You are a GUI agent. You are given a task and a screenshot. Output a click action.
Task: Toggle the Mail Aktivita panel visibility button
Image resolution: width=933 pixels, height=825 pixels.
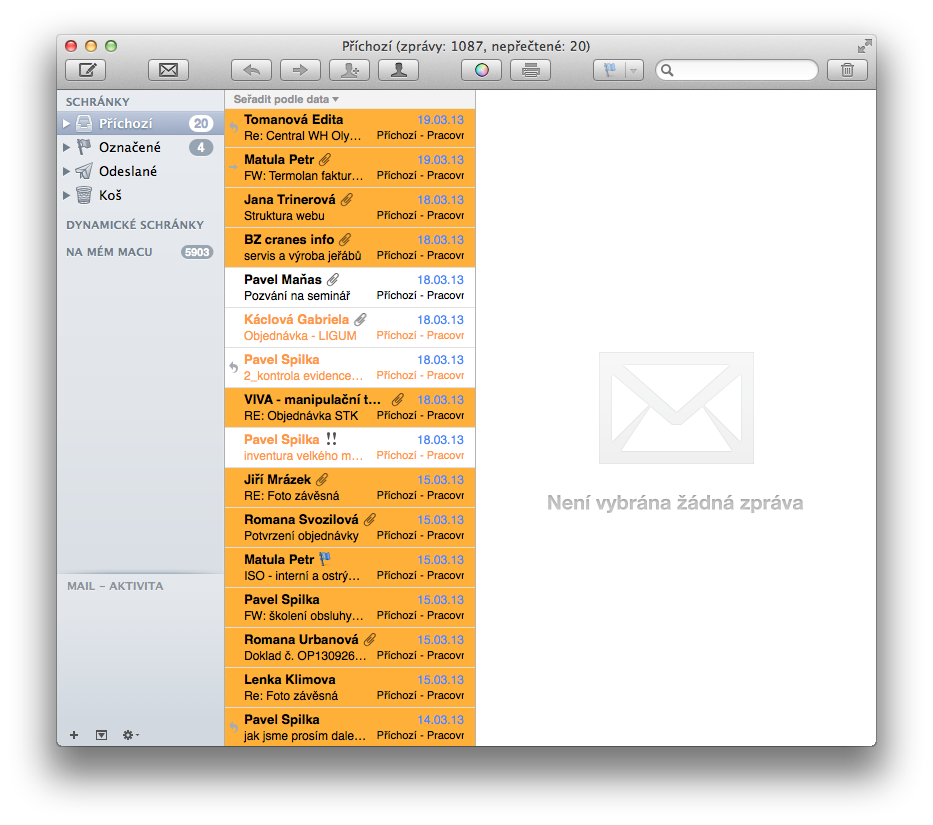[101, 735]
